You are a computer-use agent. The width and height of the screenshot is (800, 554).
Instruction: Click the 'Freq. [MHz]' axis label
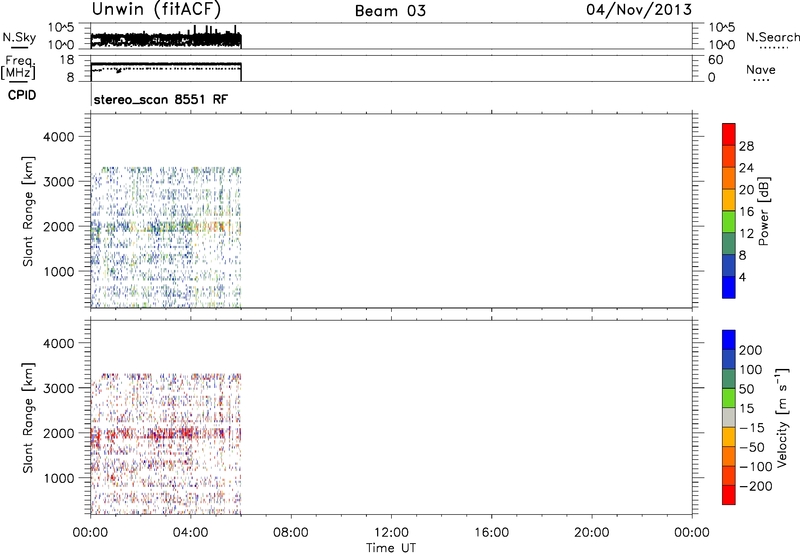pyautogui.click(x=19, y=68)
